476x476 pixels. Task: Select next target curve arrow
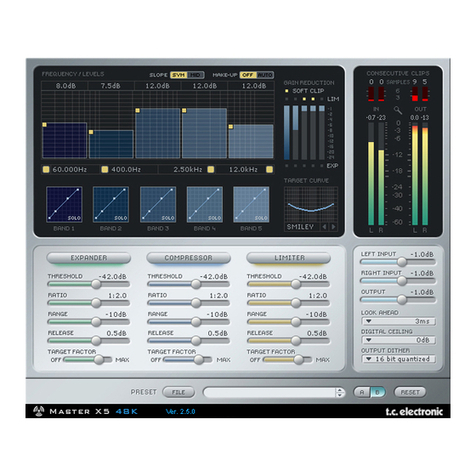[333, 227]
